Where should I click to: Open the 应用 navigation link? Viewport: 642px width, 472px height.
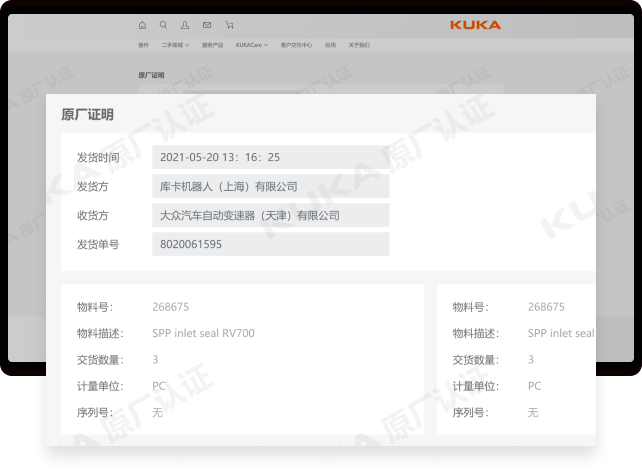point(330,45)
